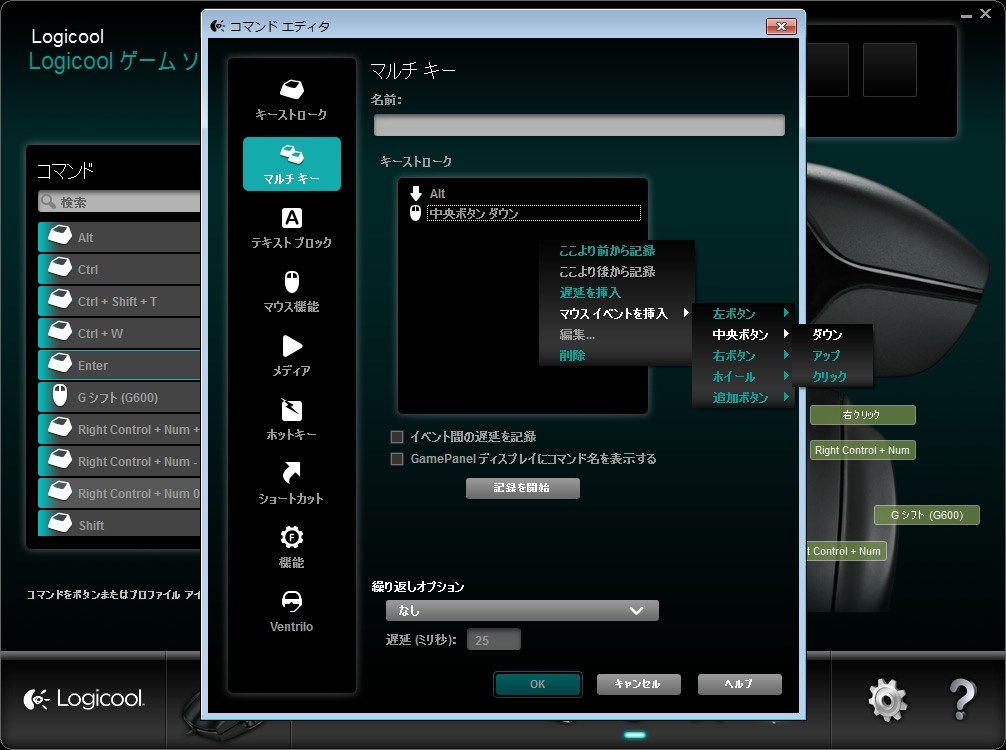The height and width of the screenshot is (750, 1006).
Task: Click the search magnifier icon in コマンド panel
Action: tap(48, 201)
